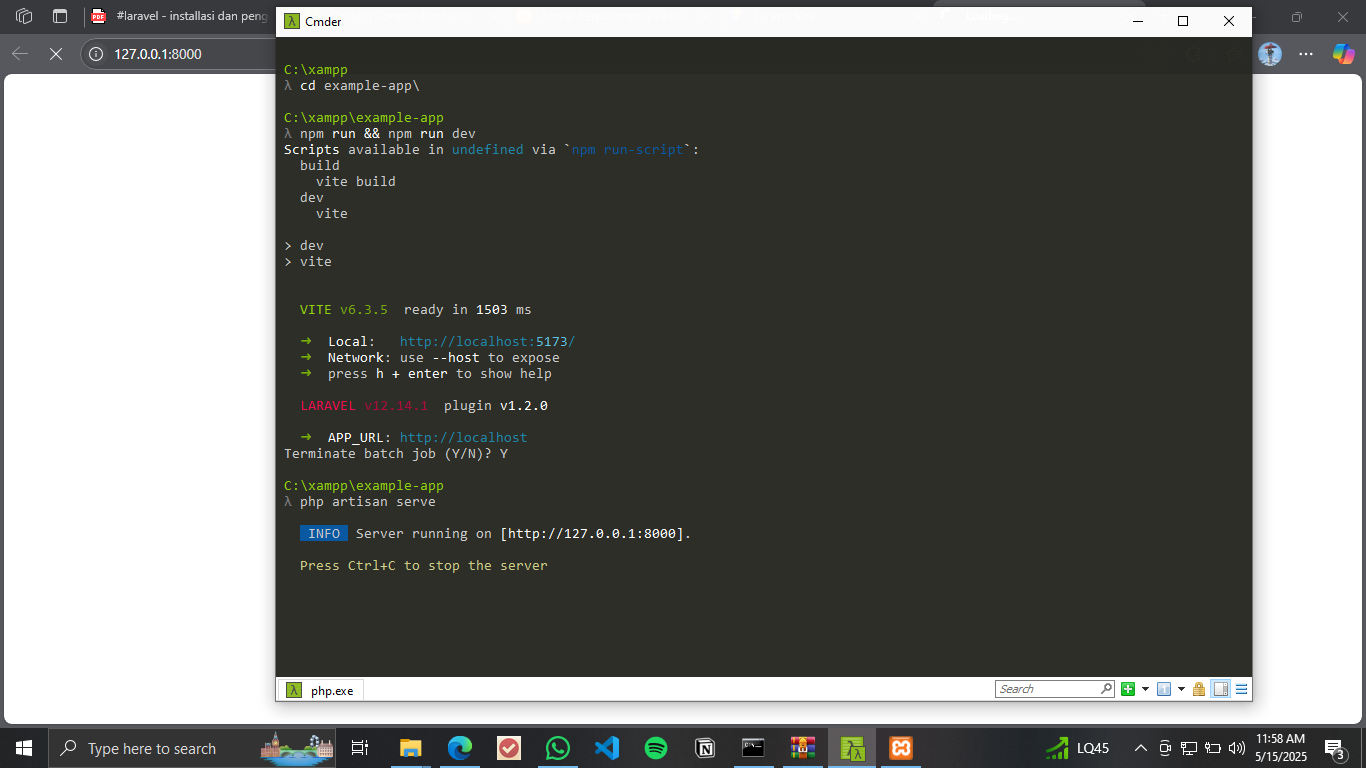Launch XAMPP Control Panel from the taskbar
The height and width of the screenshot is (768, 1366).
tap(900, 747)
